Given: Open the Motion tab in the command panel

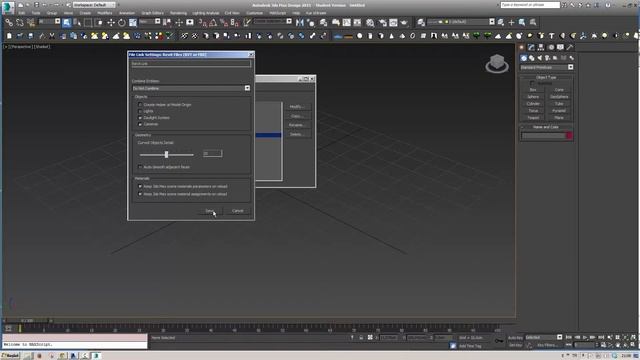Looking at the screenshot, I should coord(551,47).
